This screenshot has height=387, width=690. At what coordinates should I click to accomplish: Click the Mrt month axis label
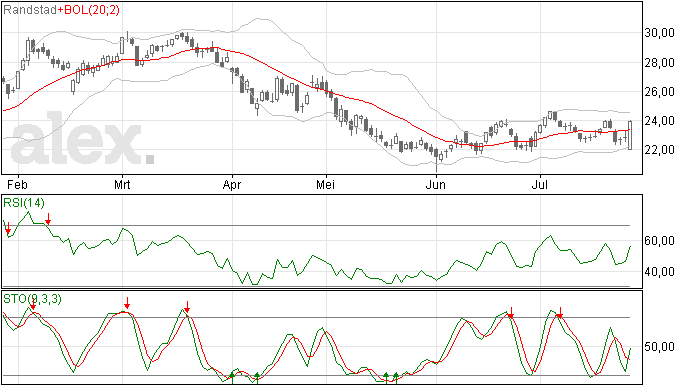122,184
